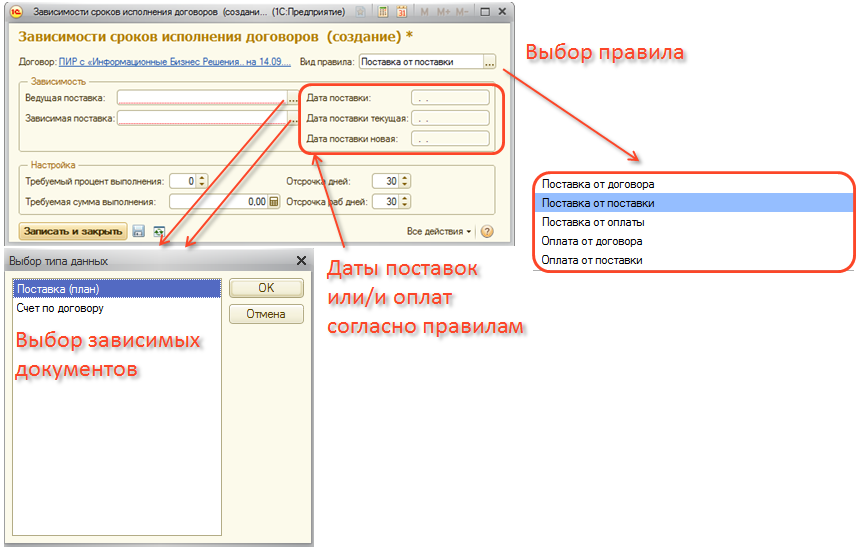The height and width of the screenshot is (549, 858).
Task: Open Вид правила selection ellipsis button
Action: 489,62
